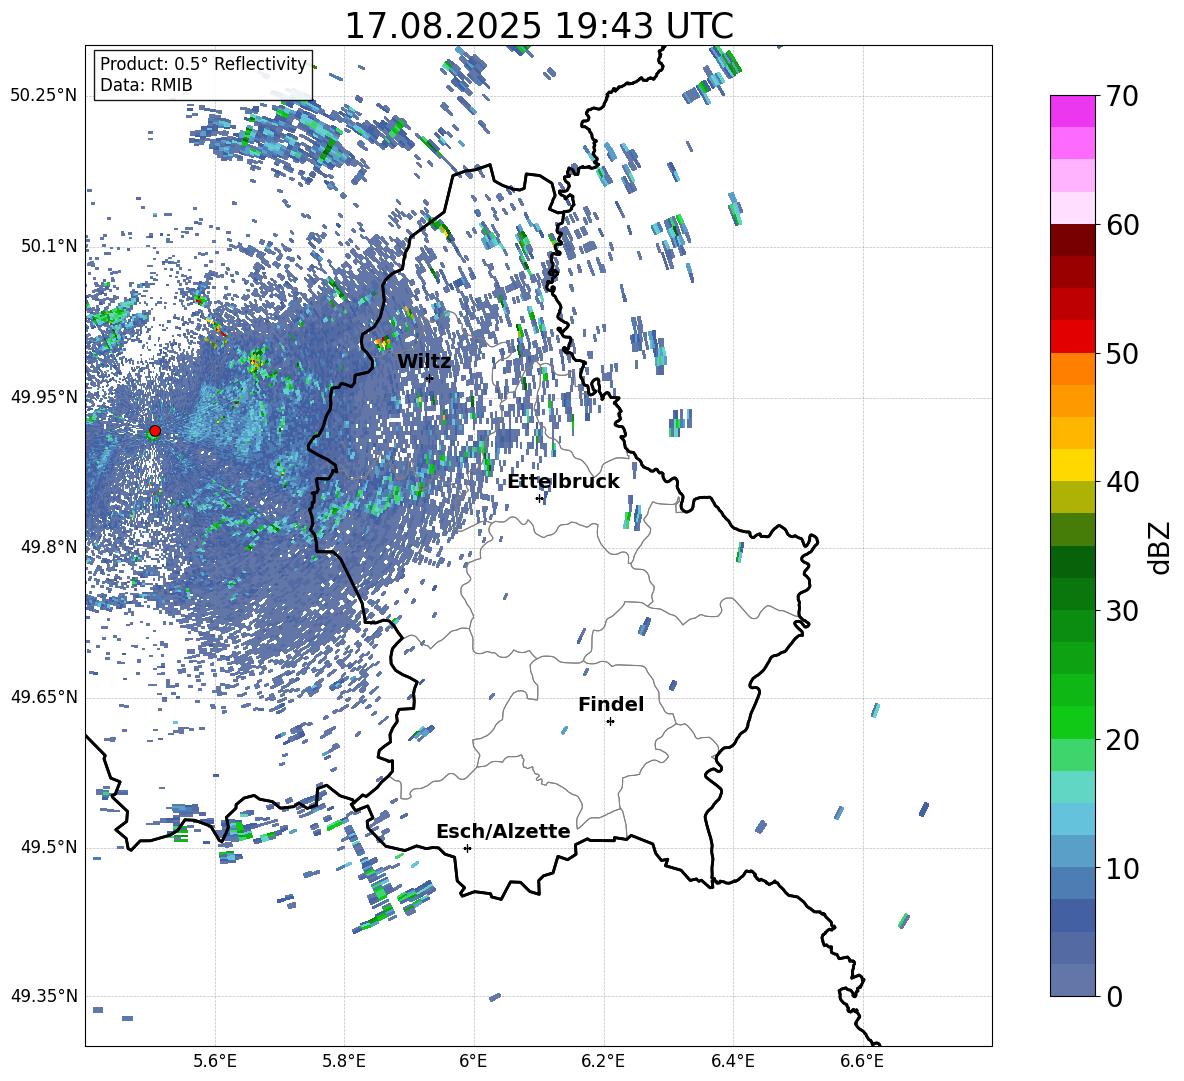Click the 6.4°E longitude label
The image size is (1184, 1081).
point(732,1061)
